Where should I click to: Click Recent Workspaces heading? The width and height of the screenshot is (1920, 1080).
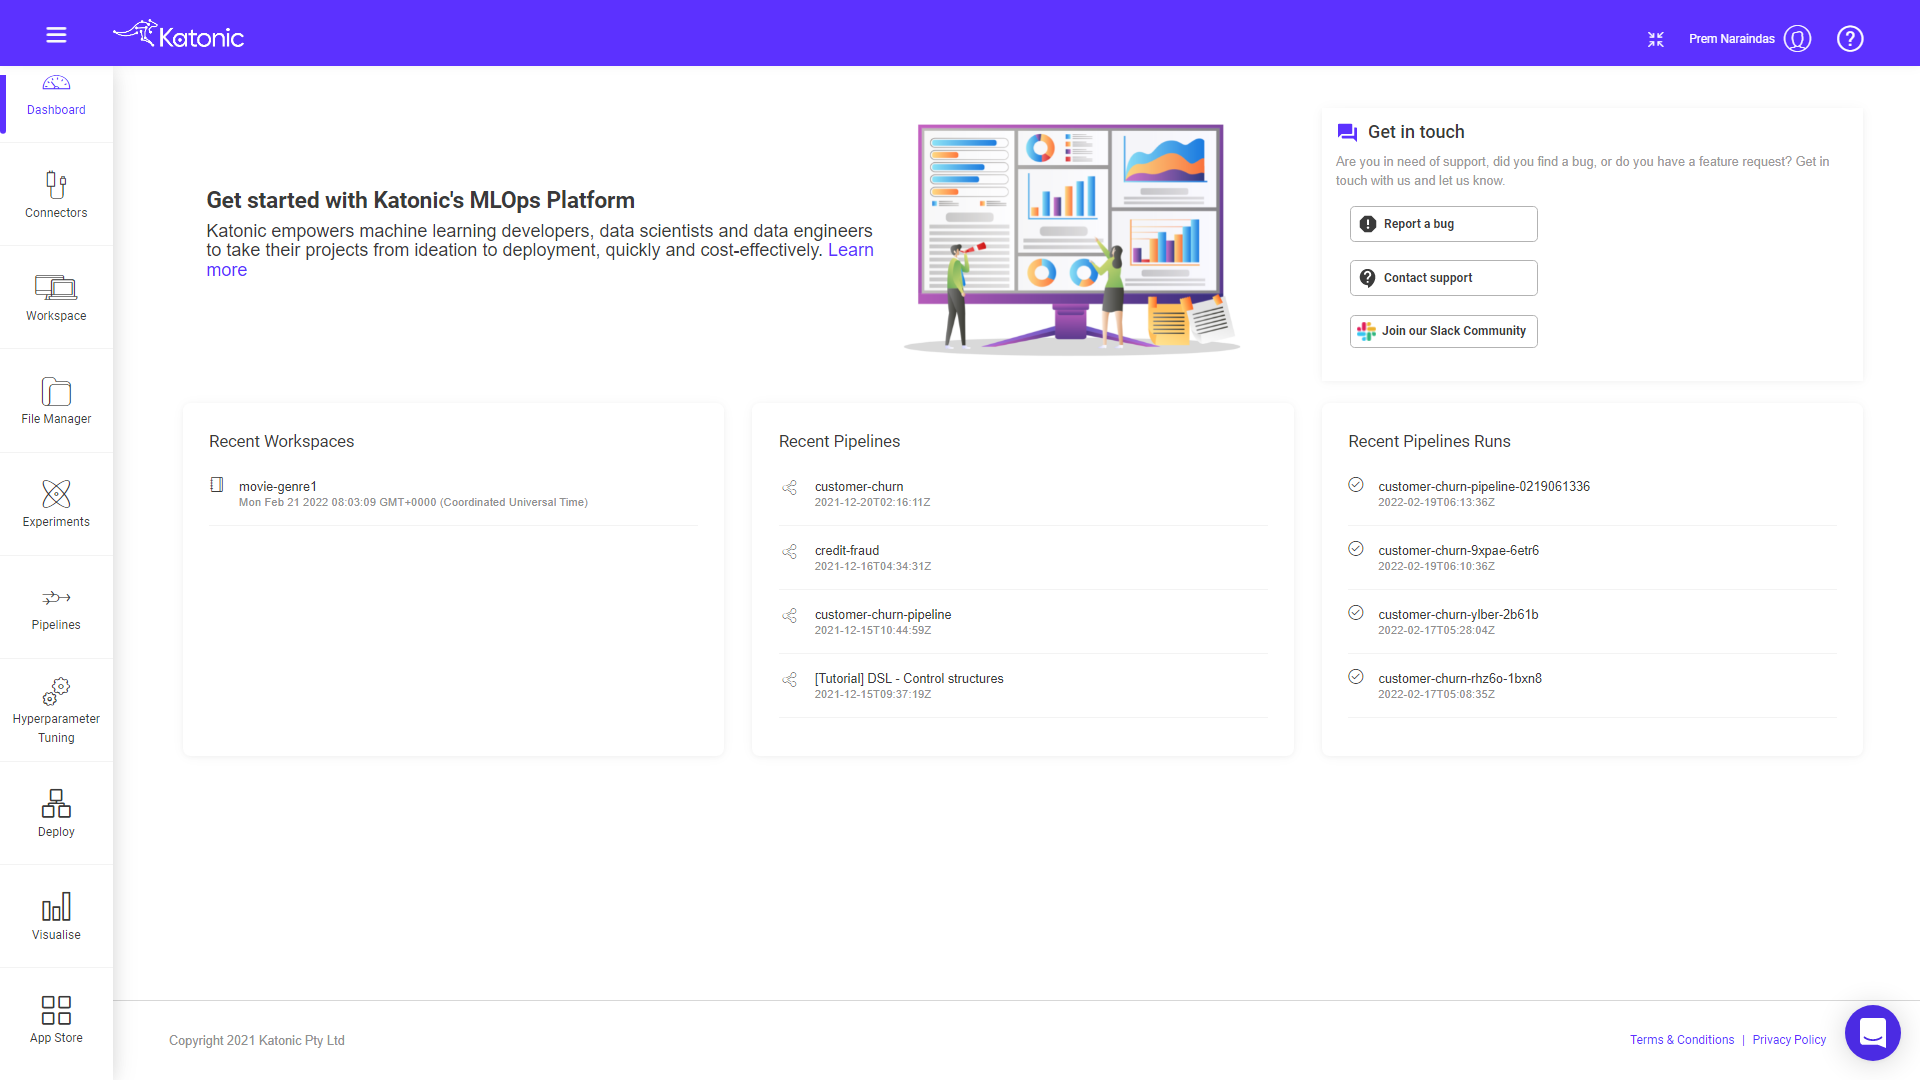click(x=281, y=441)
